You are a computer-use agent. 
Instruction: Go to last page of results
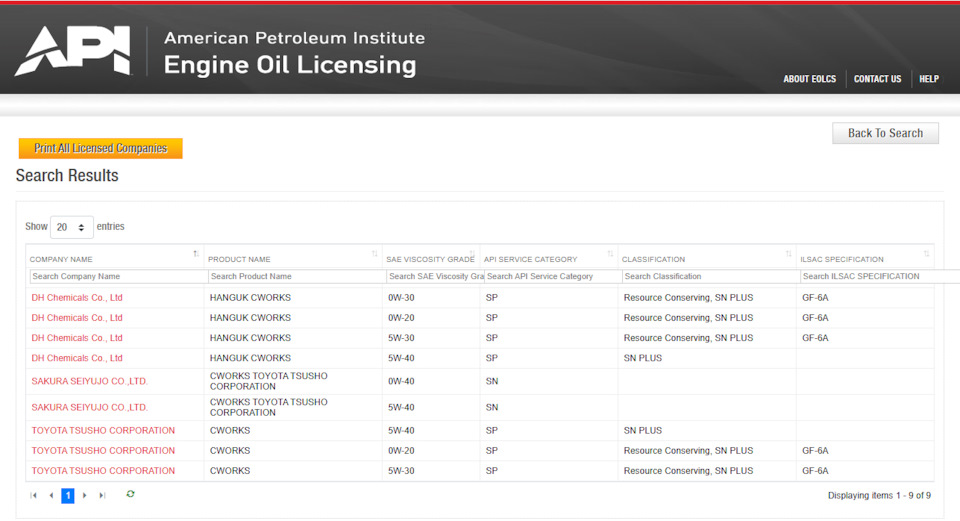(x=102, y=495)
